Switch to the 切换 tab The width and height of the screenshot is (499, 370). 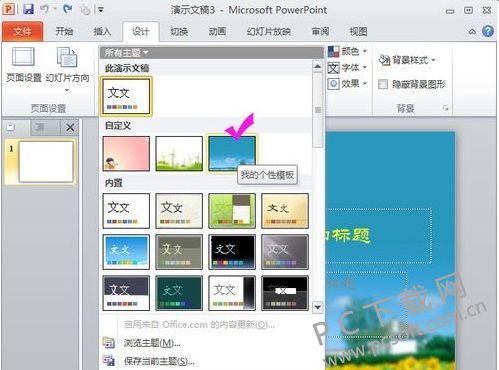179,32
